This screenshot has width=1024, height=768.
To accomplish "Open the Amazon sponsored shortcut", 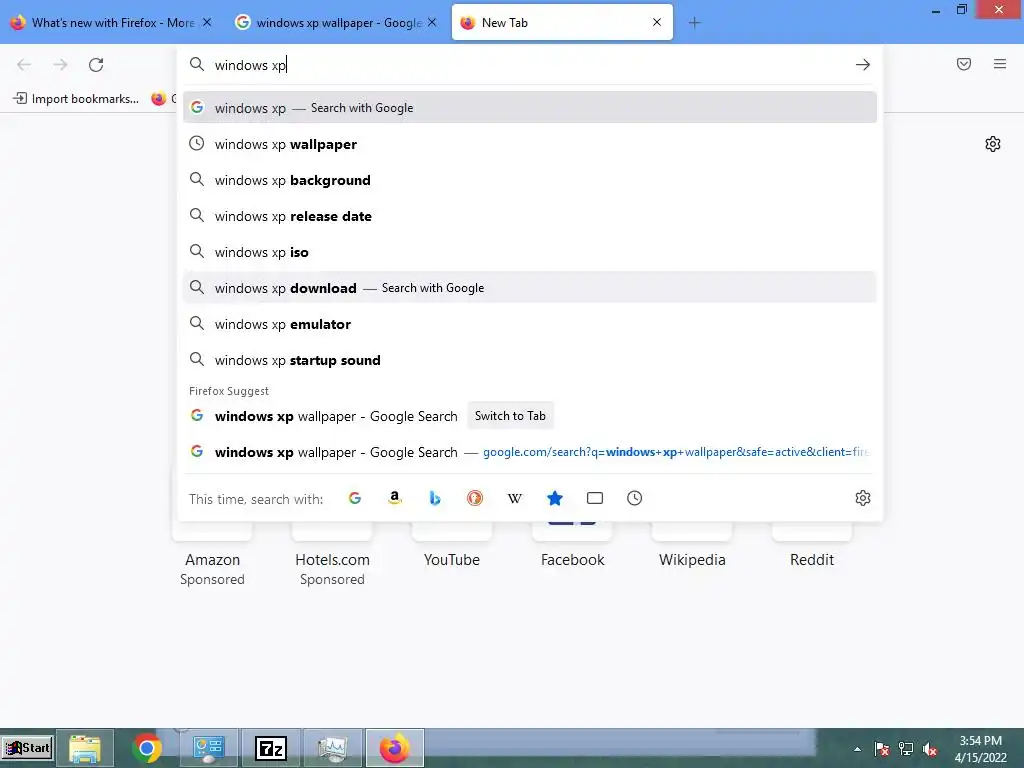I will pos(212,560).
